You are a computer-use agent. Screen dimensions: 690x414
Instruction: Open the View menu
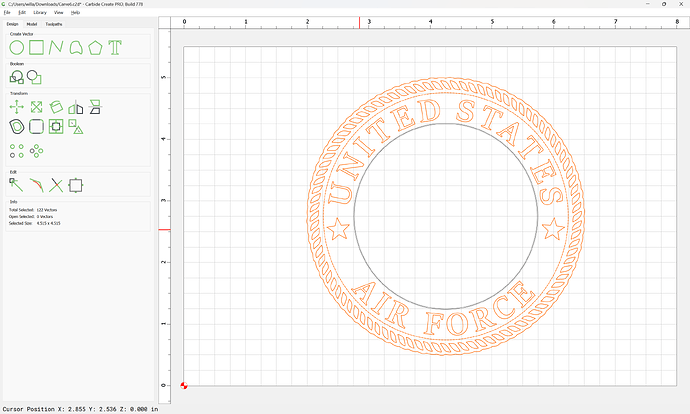pyautogui.click(x=59, y=12)
